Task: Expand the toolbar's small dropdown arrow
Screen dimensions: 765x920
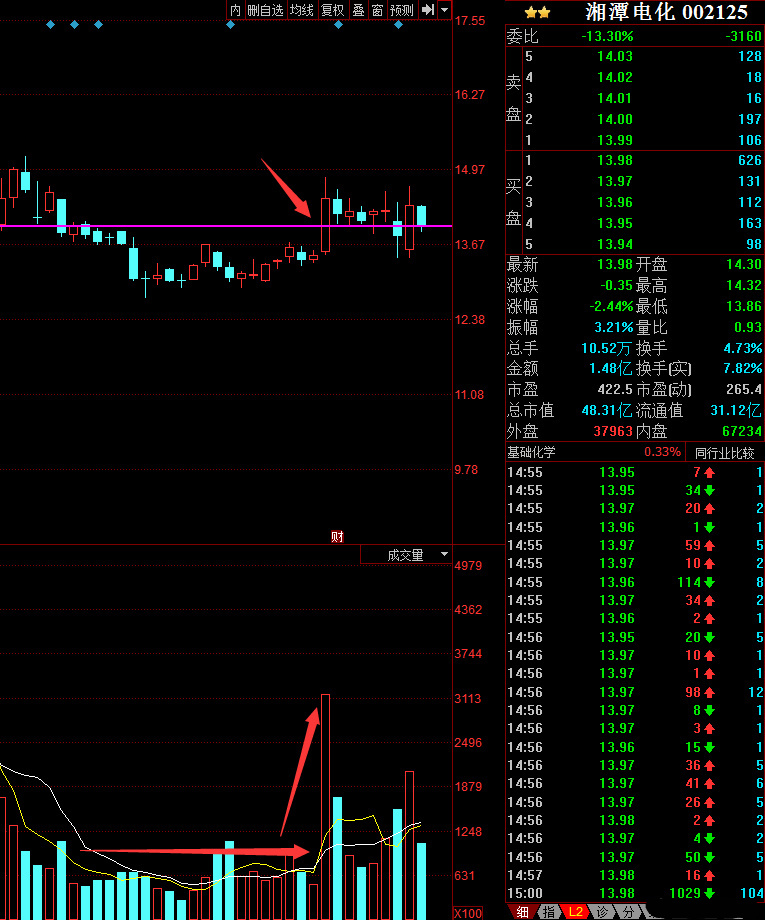Action: click(x=443, y=10)
